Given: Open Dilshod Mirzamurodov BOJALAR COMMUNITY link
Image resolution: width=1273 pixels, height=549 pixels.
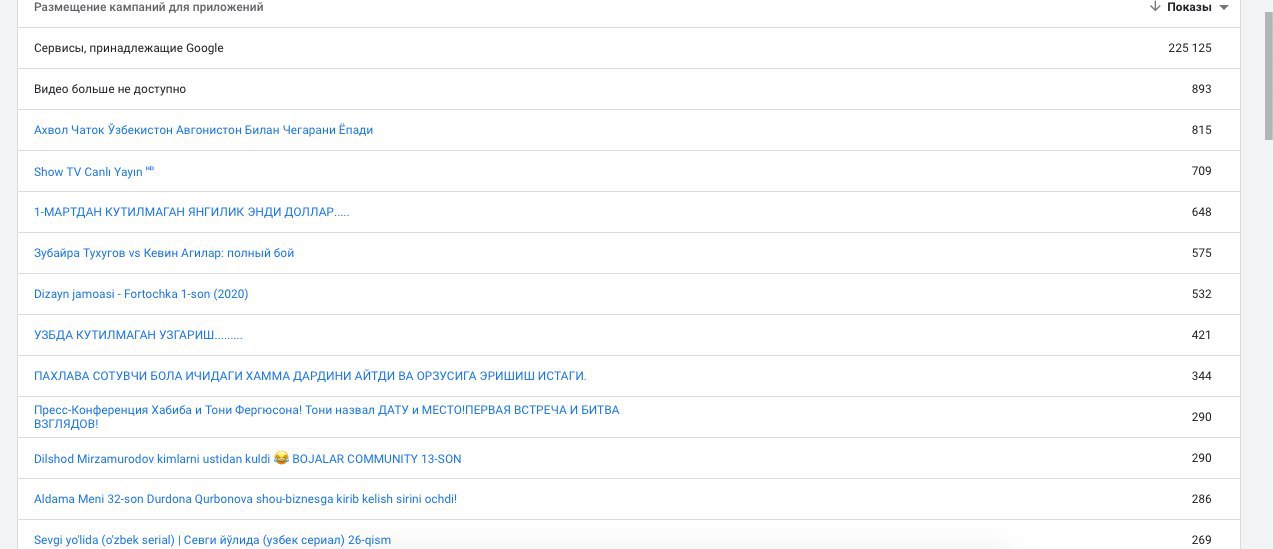Looking at the screenshot, I should 248,459.
